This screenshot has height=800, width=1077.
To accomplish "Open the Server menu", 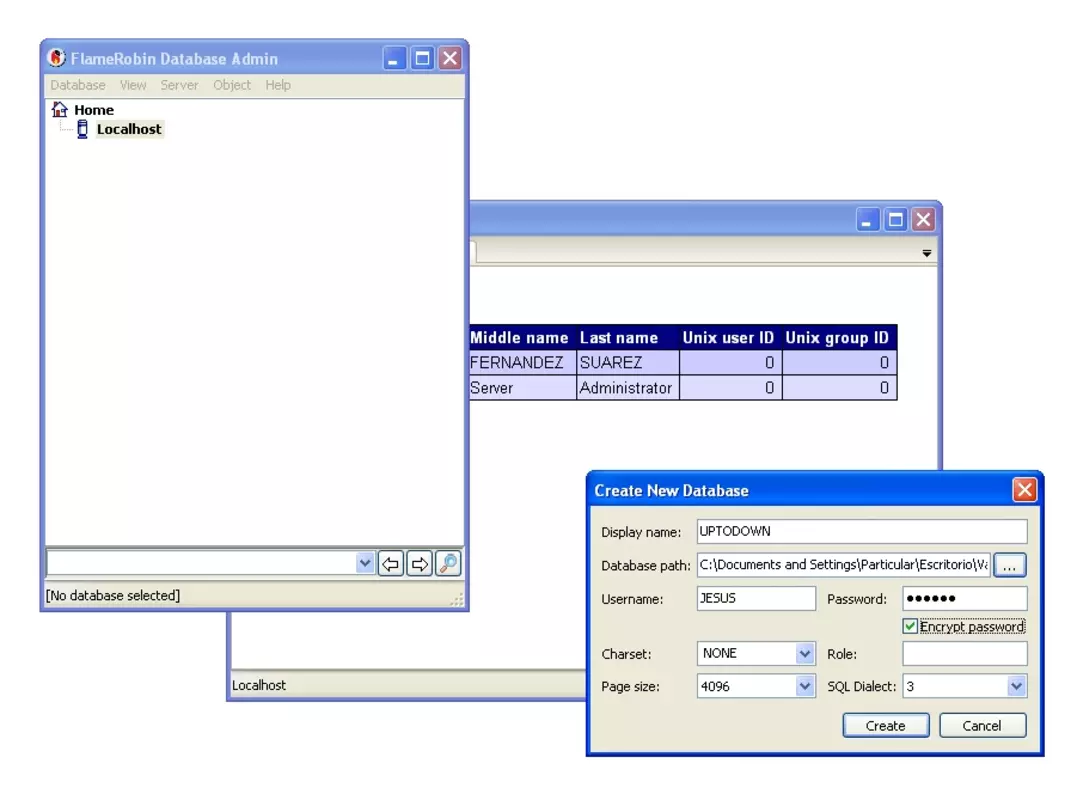I will coord(179,85).
